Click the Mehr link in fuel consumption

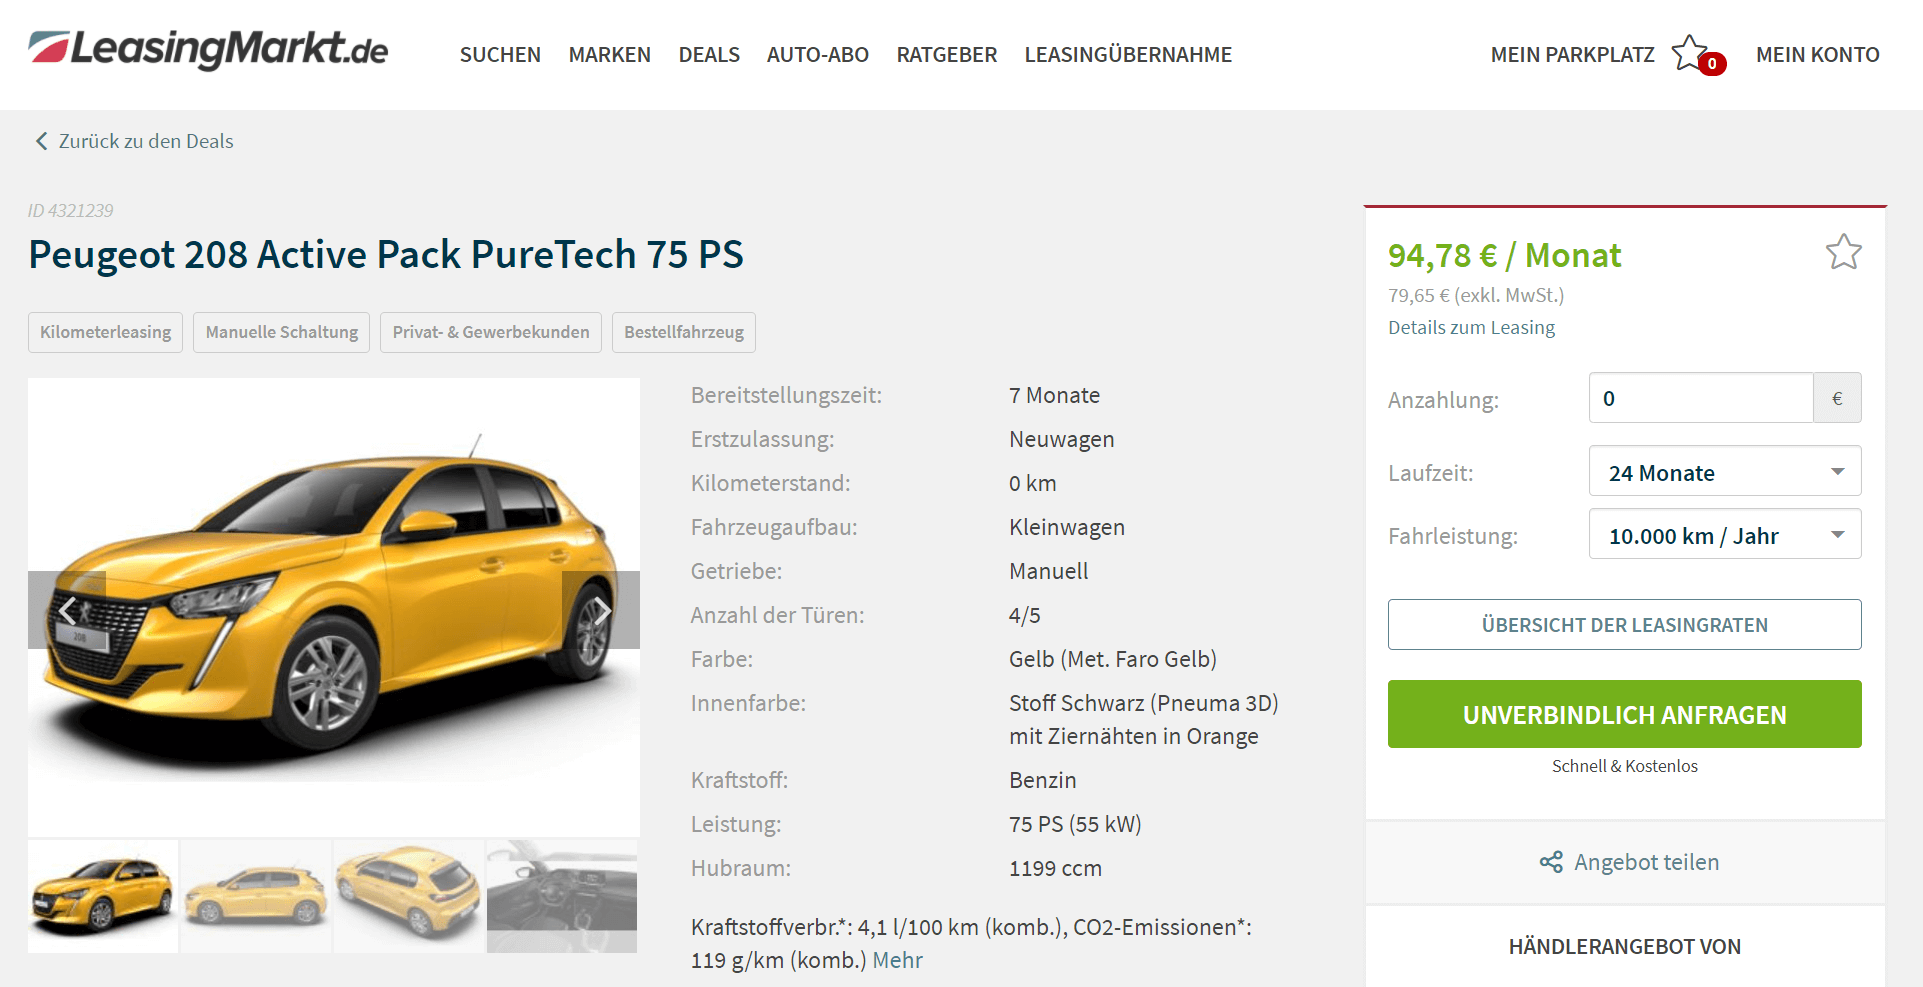(x=897, y=960)
